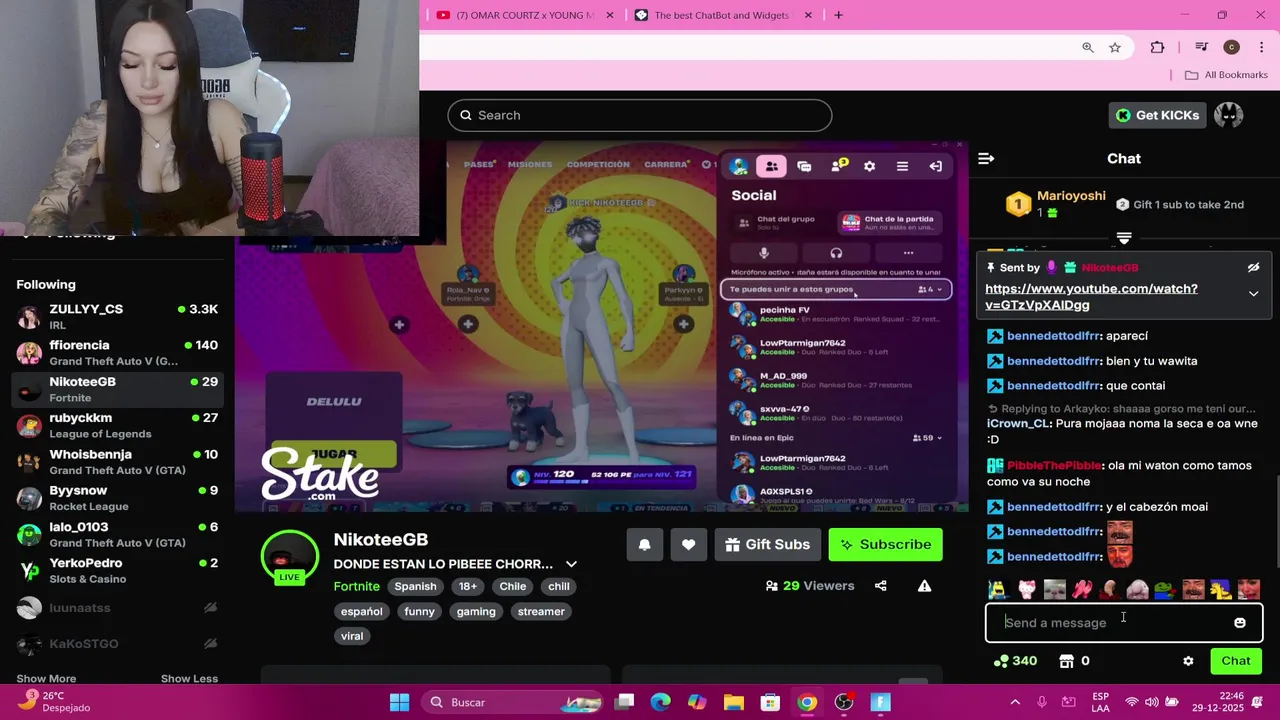1280x720 pixels.
Task: Click Show Less under Following
Action: coord(189,679)
